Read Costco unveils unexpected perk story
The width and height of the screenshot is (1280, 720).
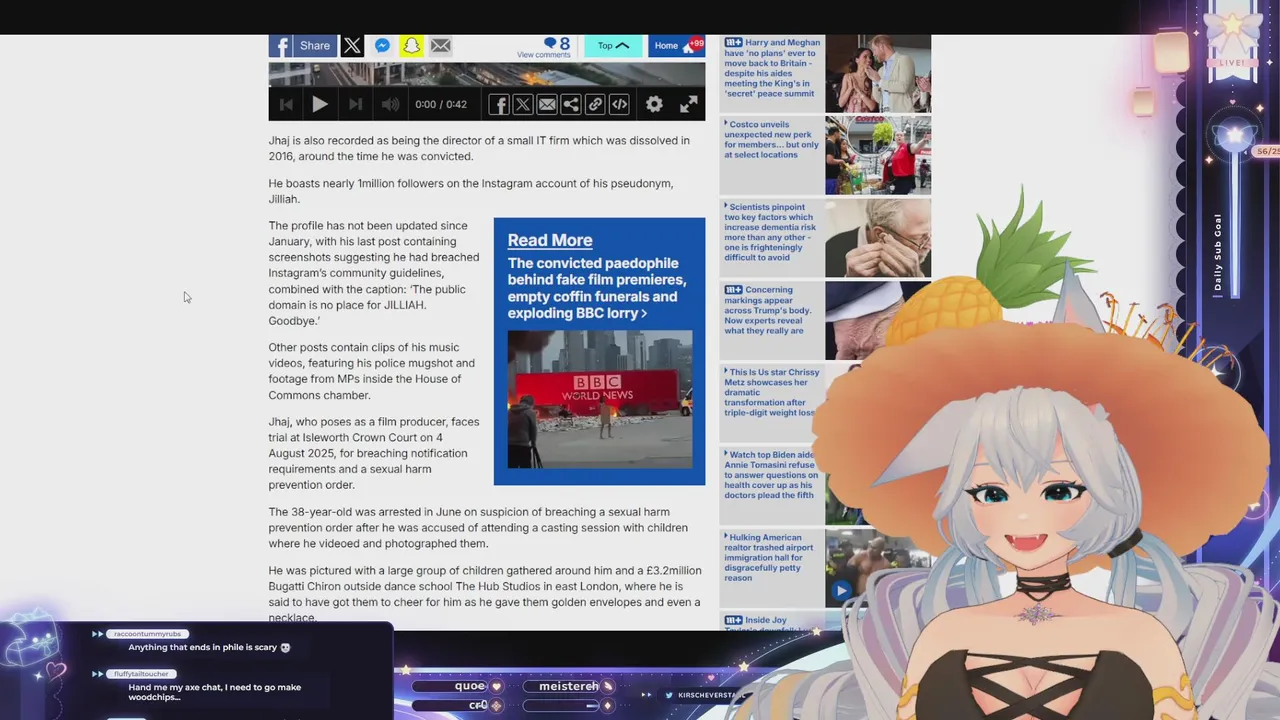click(x=772, y=140)
